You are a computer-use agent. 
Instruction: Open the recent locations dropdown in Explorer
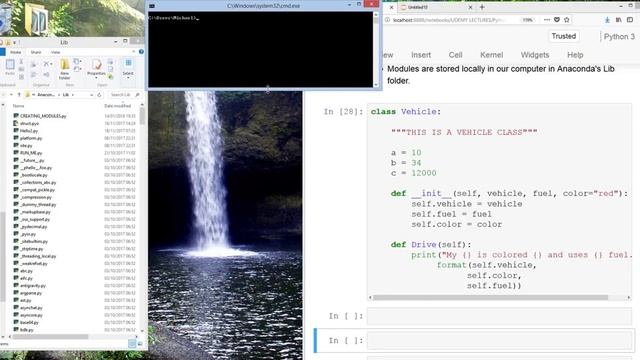[x=11, y=95]
